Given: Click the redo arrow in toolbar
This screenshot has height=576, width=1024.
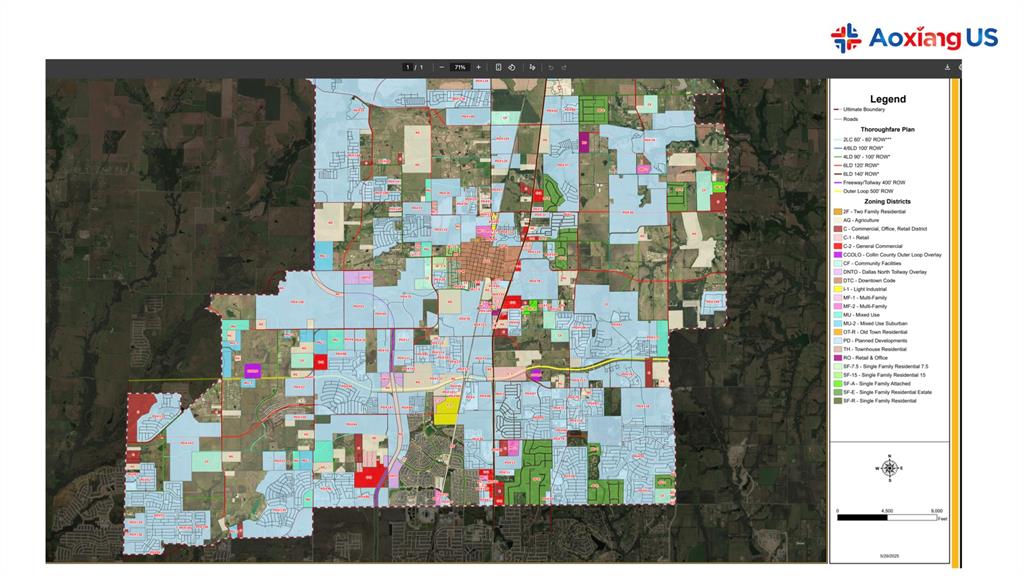Looking at the screenshot, I should click(564, 67).
